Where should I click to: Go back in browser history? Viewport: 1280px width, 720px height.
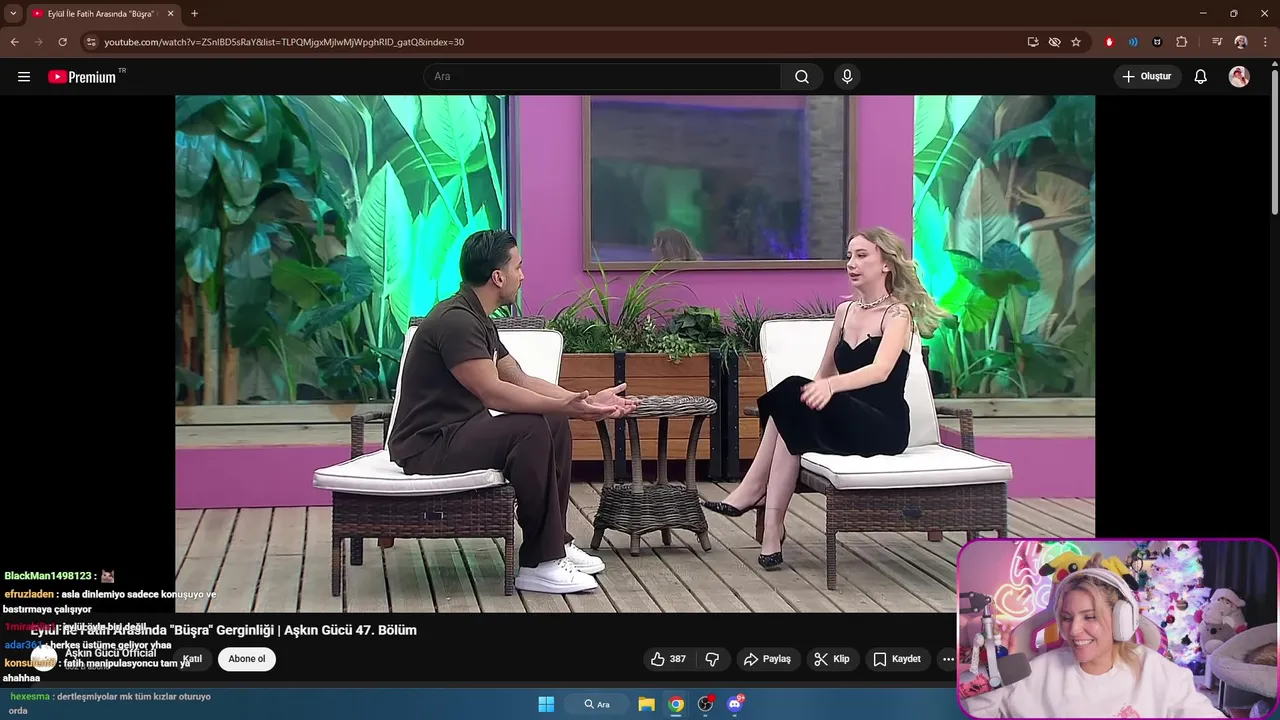pyautogui.click(x=15, y=42)
